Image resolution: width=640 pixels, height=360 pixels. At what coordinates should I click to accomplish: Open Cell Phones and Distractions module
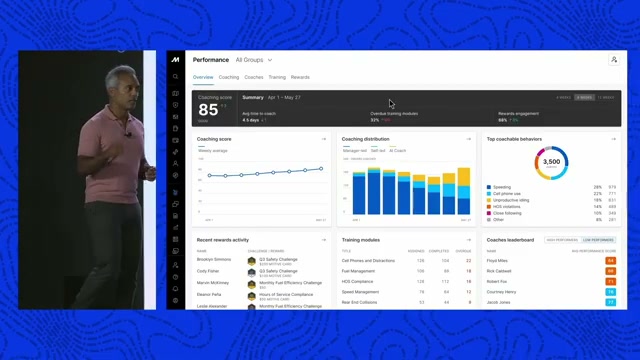pyautogui.click(x=368, y=260)
